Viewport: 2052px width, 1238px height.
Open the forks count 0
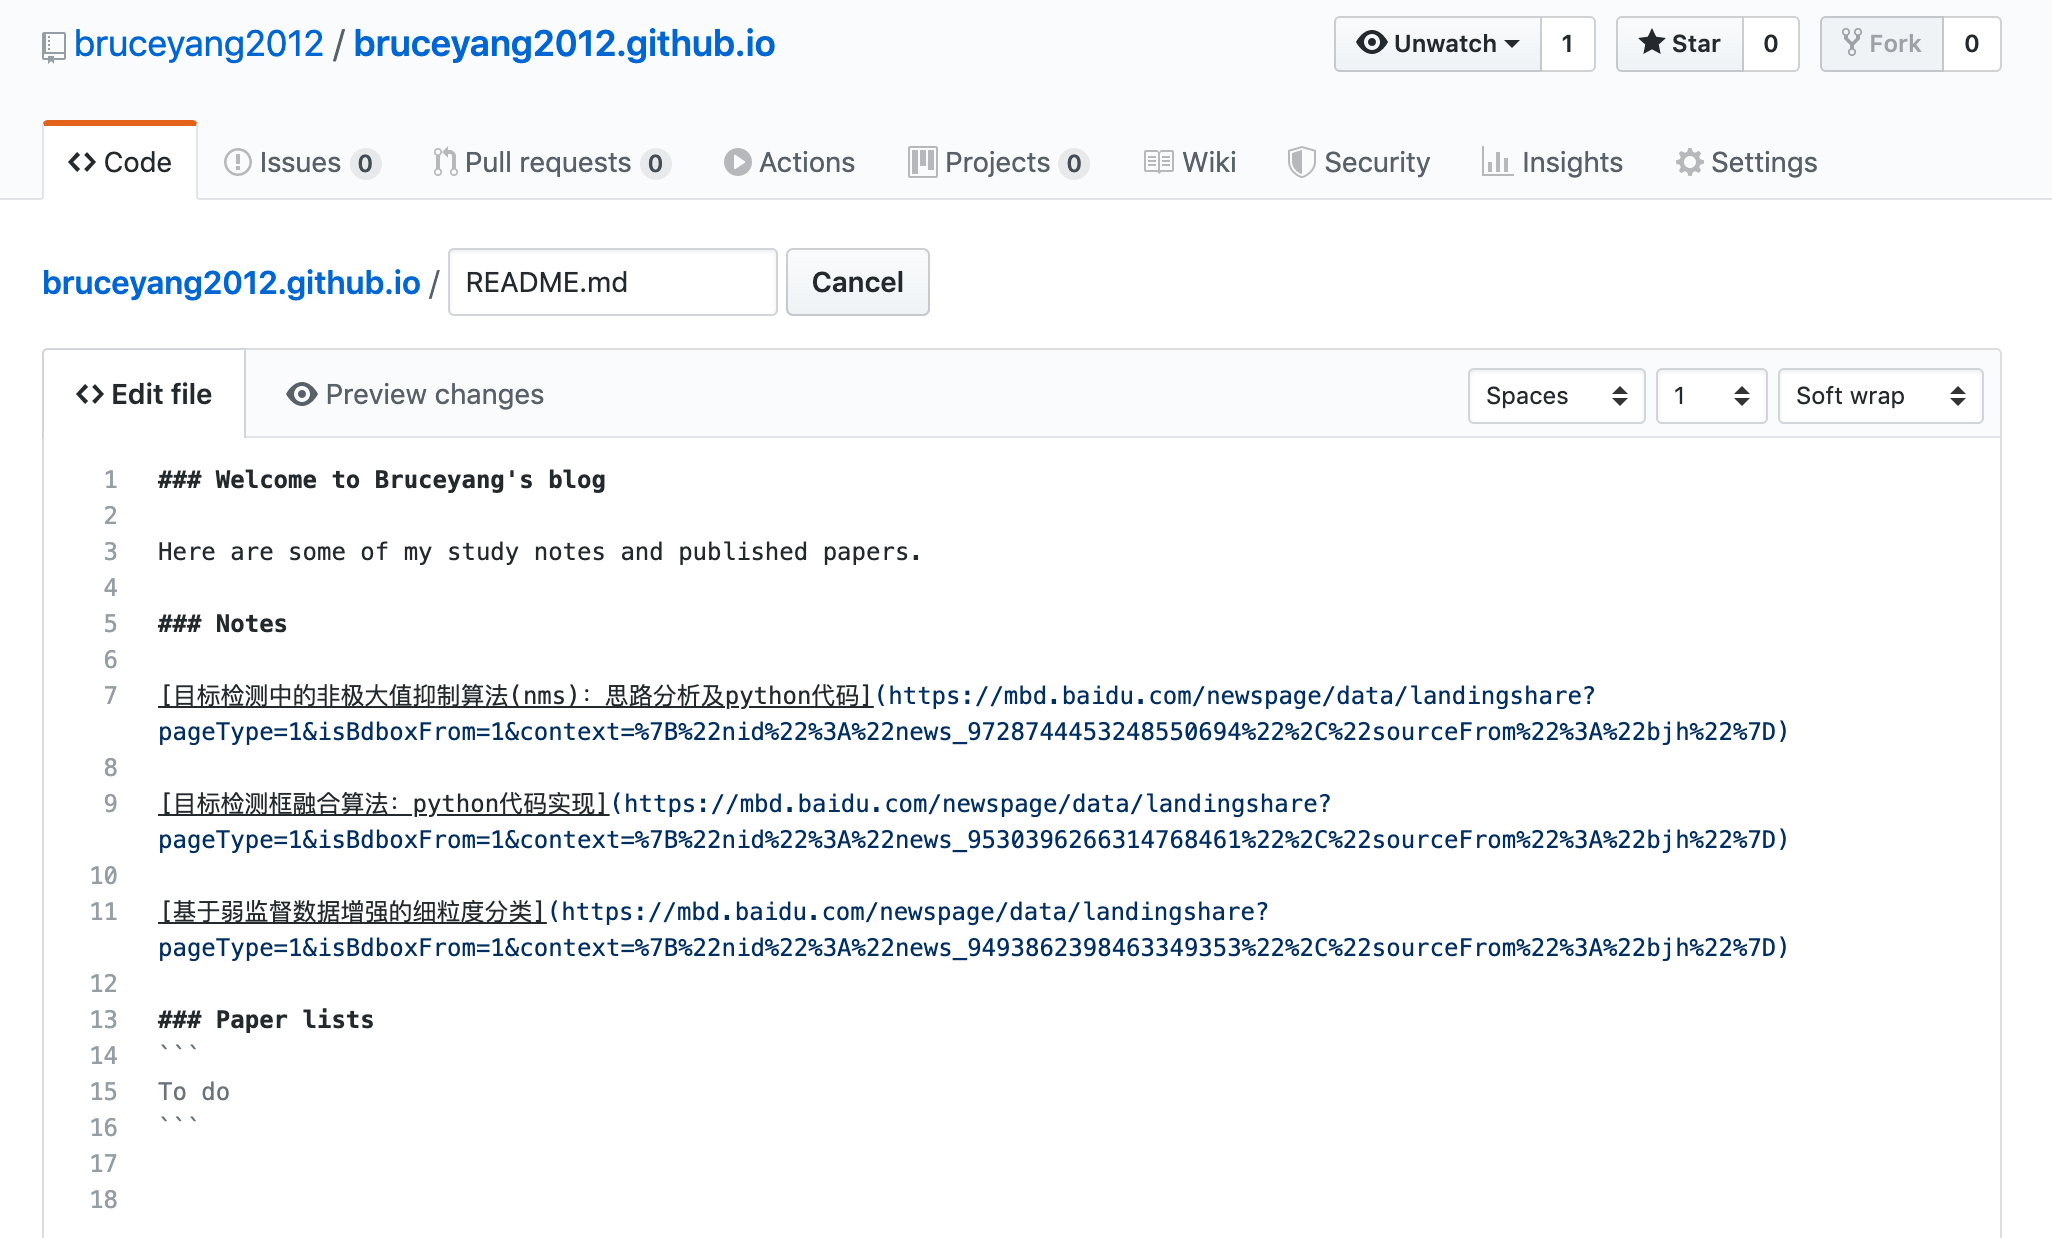coord(1971,44)
